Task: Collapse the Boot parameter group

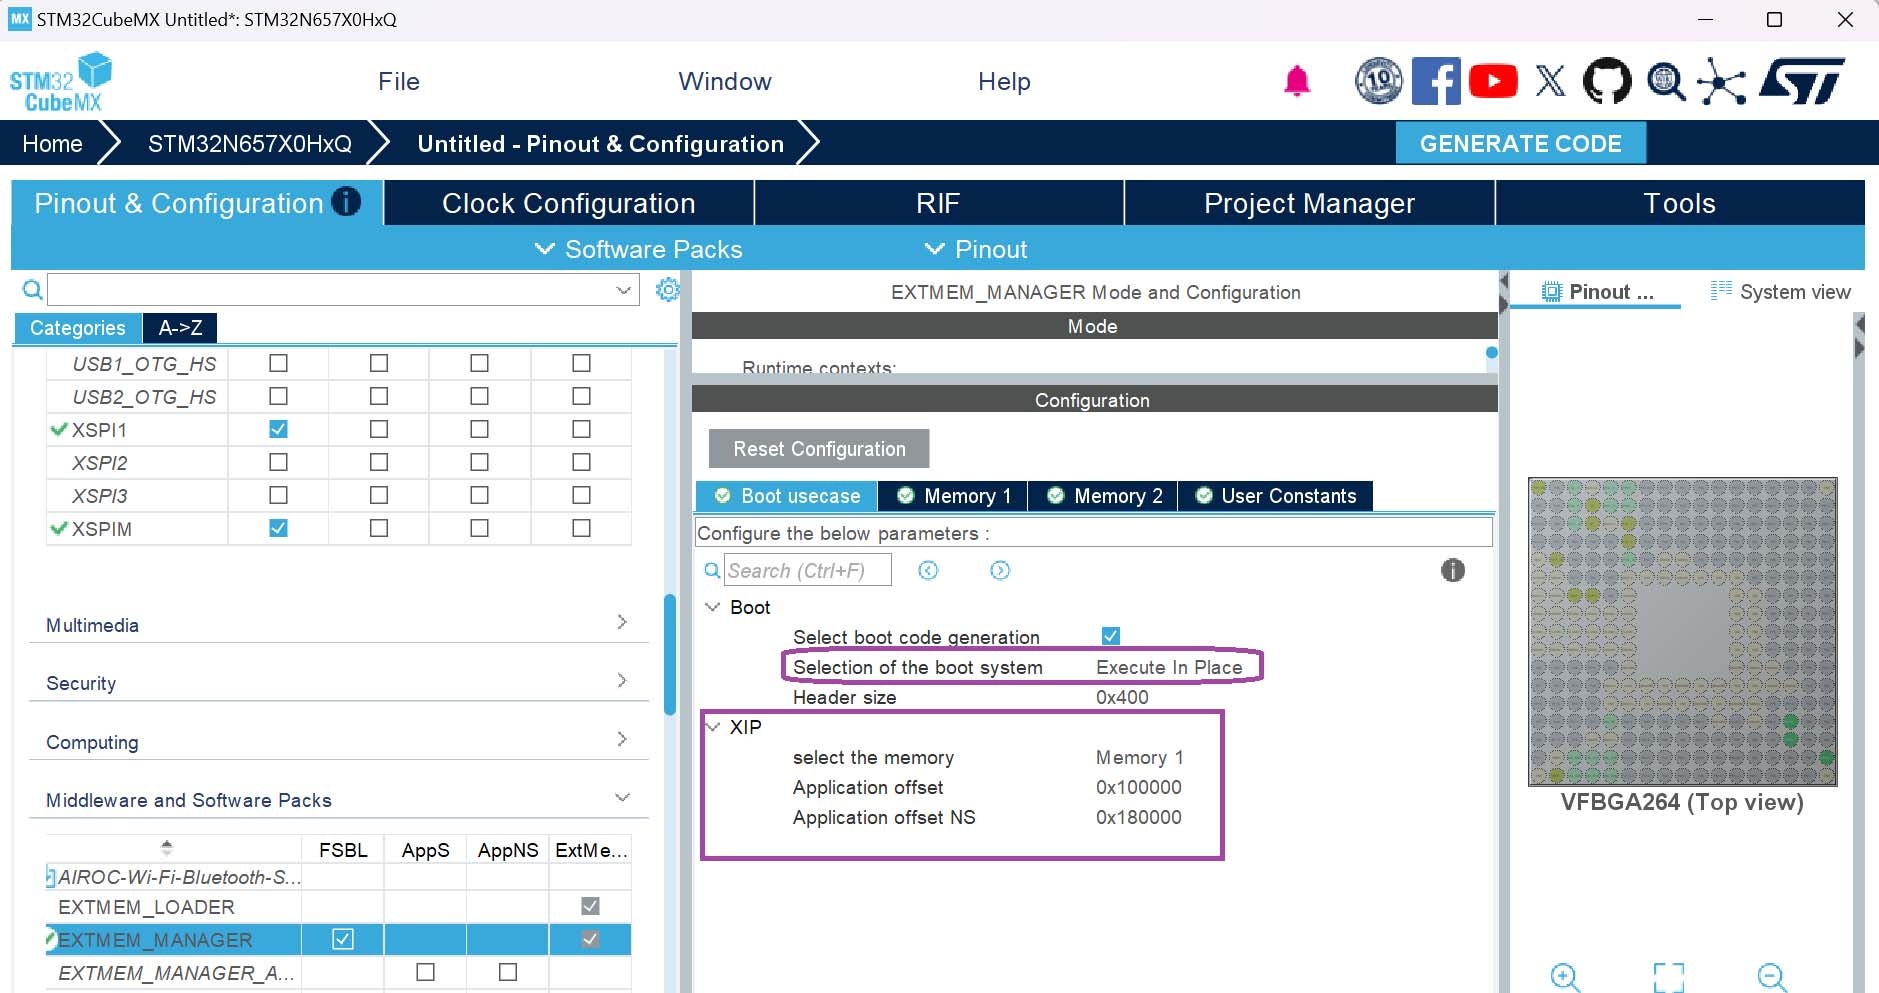Action: 713,607
